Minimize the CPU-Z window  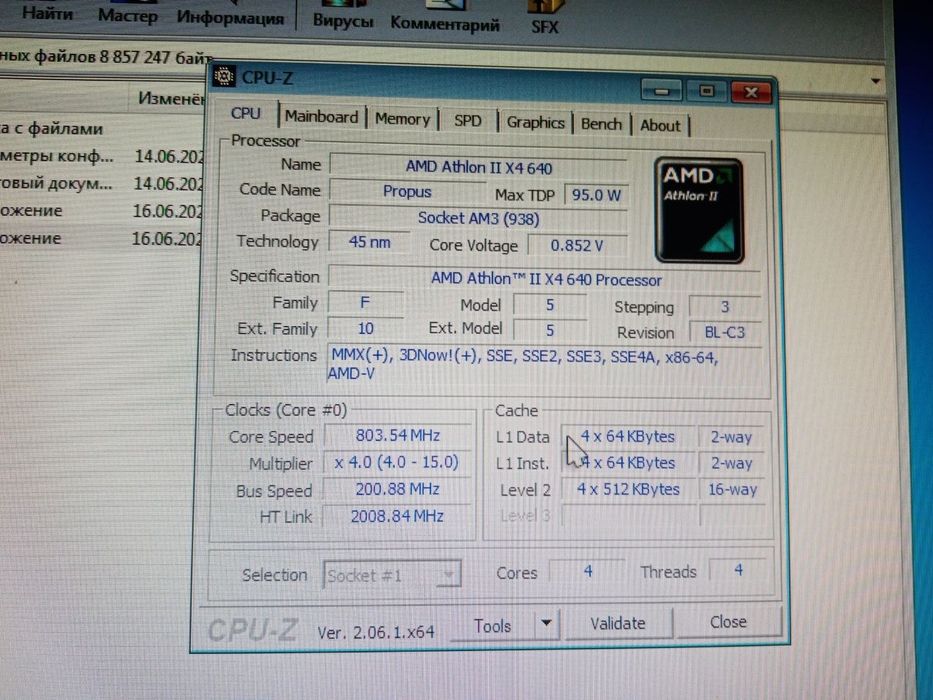pos(661,91)
